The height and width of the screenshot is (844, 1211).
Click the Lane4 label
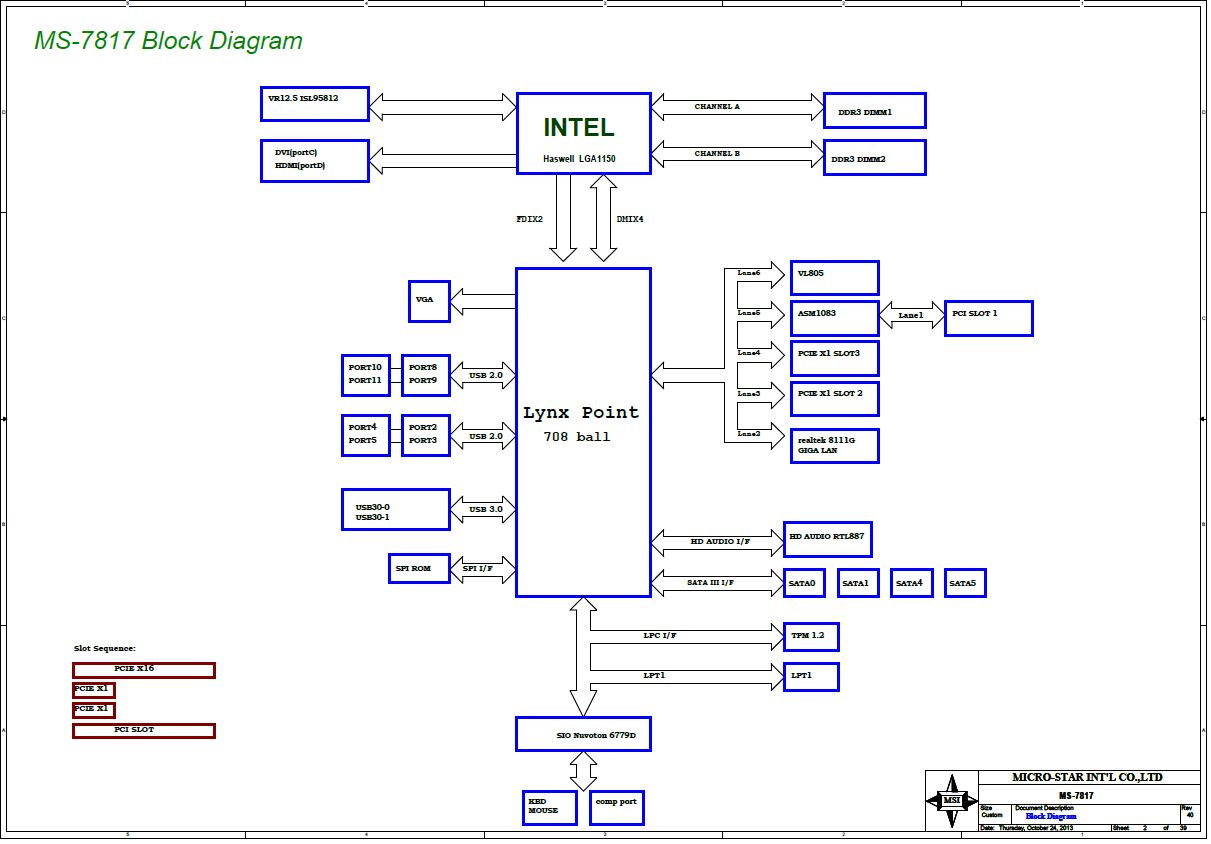click(x=749, y=353)
